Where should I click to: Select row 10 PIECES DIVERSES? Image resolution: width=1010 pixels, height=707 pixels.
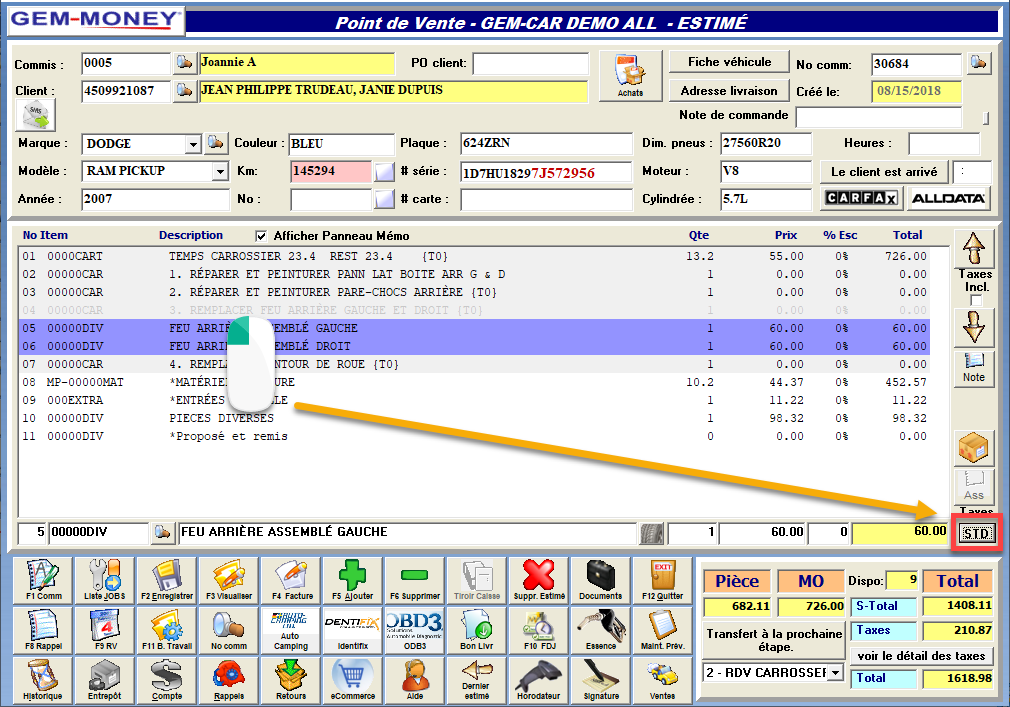point(475,419)
